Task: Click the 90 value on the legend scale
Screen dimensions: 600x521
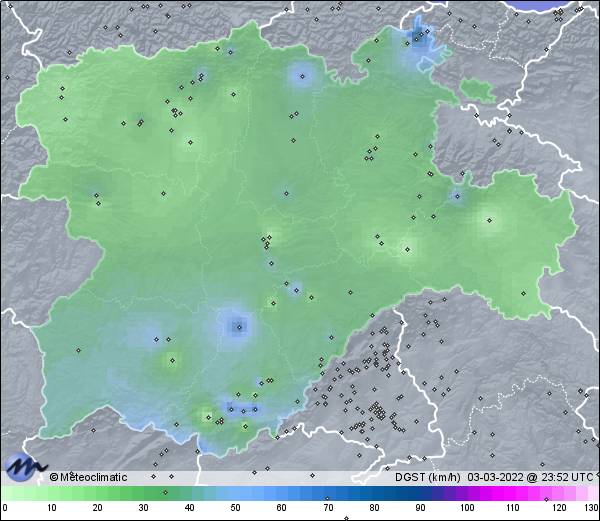Action: tap(420, 508)
